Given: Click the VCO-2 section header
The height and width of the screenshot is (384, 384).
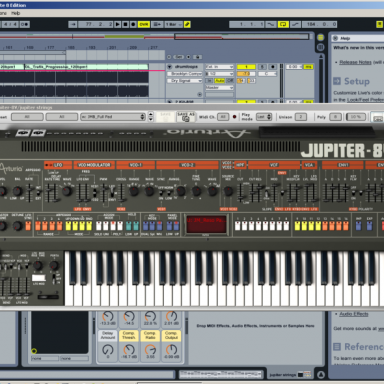Looking at the screenshot, I should 187,165.
